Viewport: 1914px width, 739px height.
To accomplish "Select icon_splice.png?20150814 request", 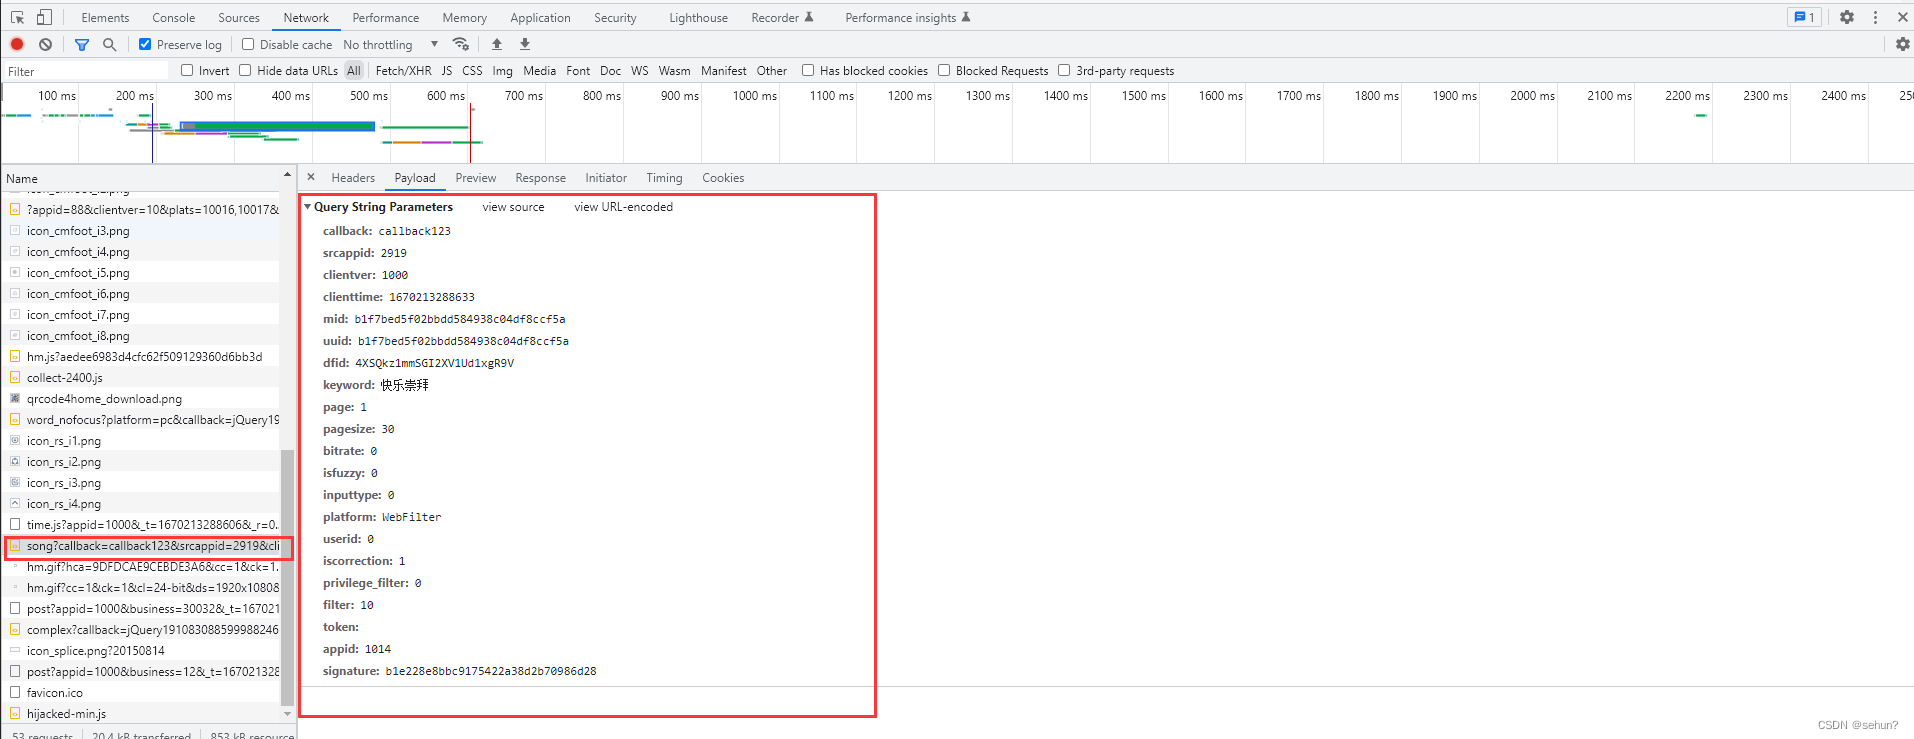I will click(x=141, y=651).
